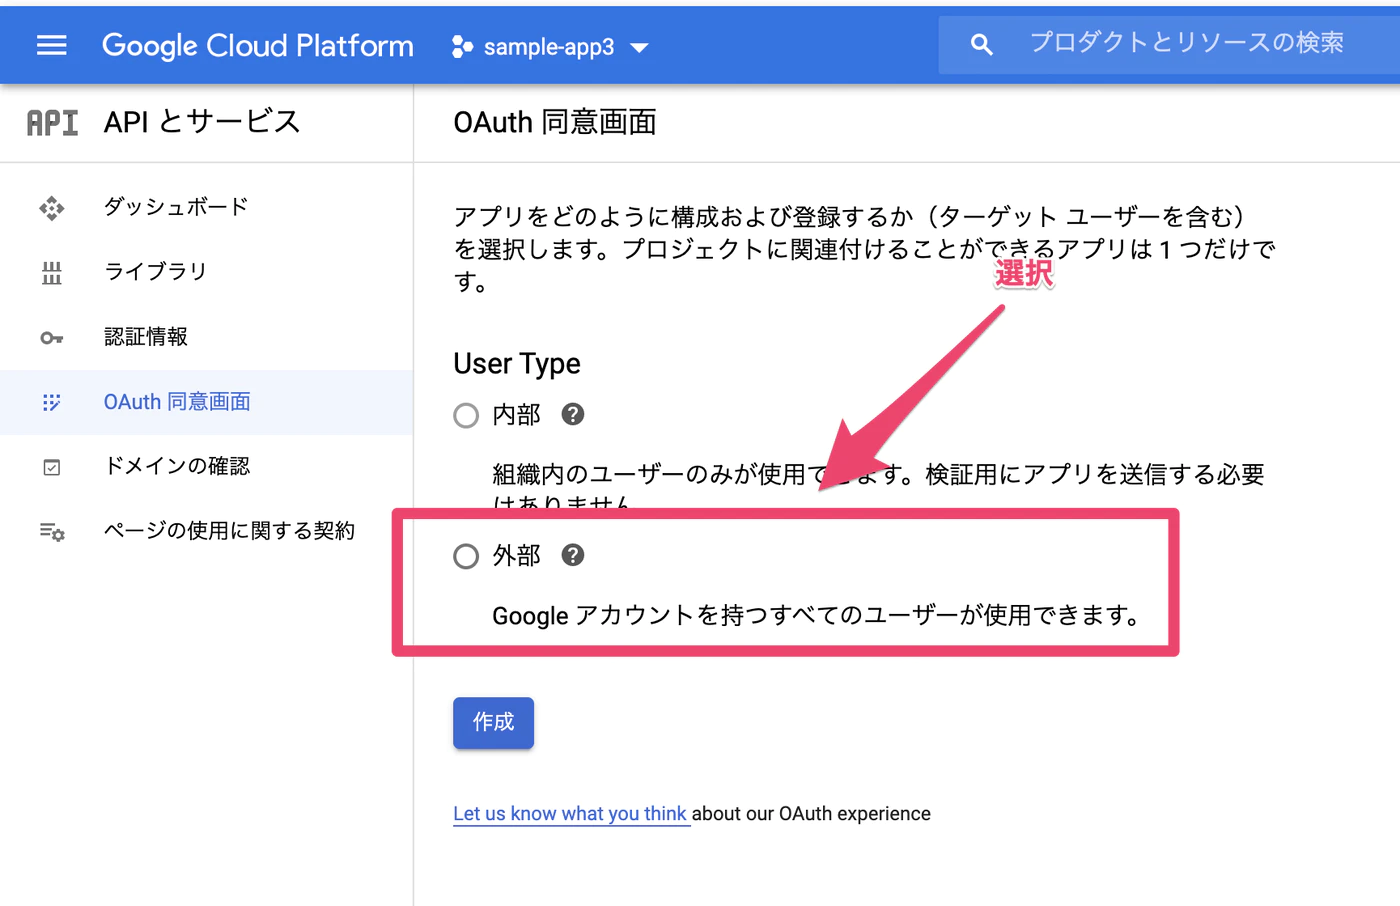Click the 認証情報 key icon

pos(52,338)
